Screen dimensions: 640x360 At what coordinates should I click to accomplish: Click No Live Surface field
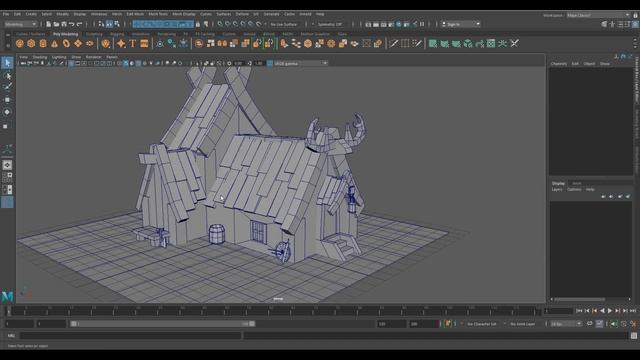coord(284,24)
